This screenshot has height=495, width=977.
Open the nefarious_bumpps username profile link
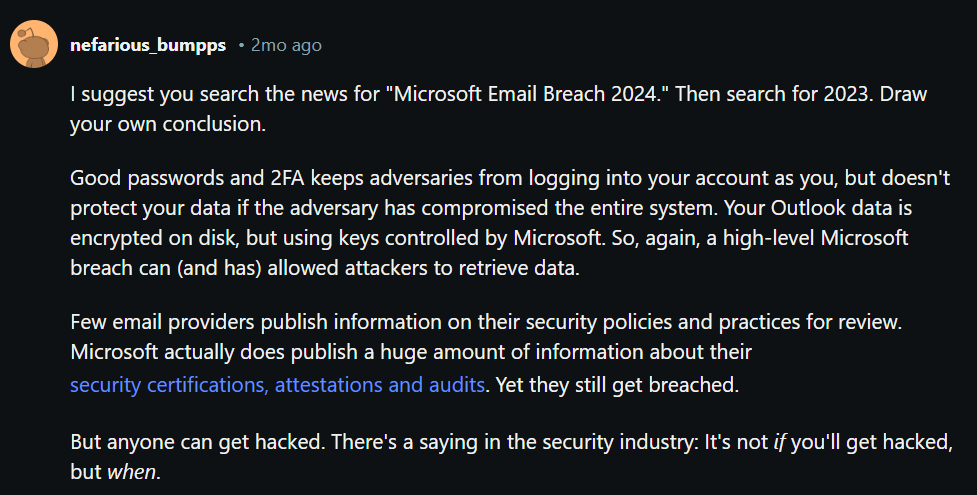pos(148,46)
